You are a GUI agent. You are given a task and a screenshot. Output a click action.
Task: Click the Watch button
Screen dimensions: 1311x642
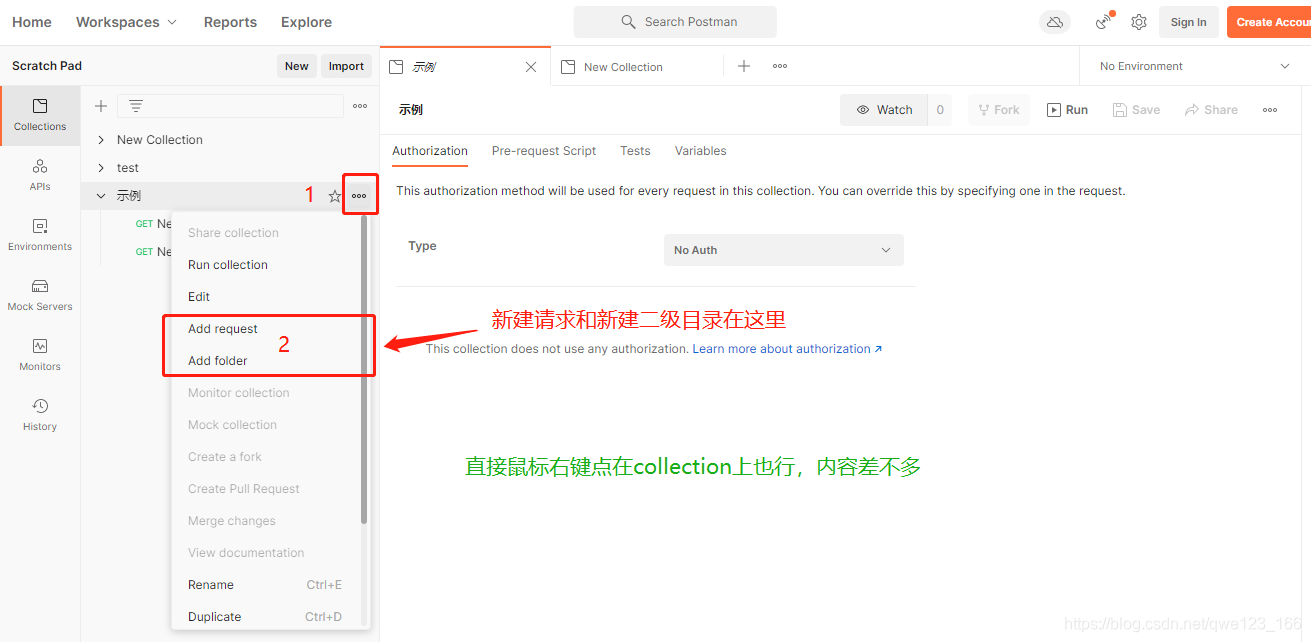click(884, 110)
